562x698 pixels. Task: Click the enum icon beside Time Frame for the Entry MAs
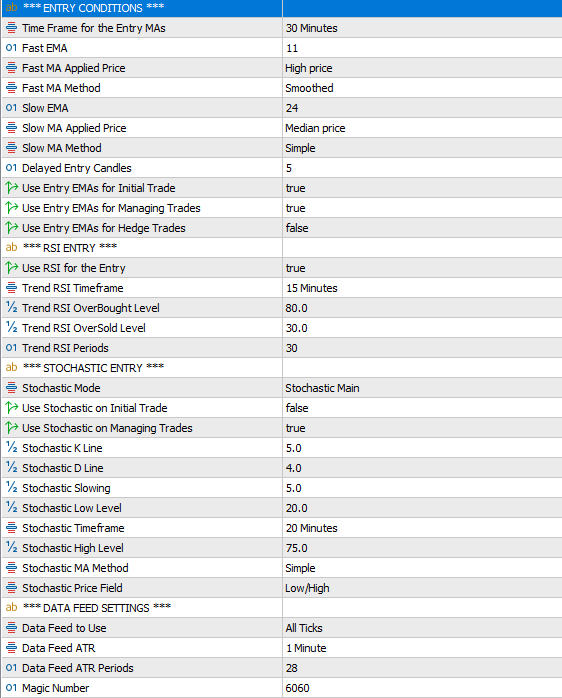tap(12, 28)
